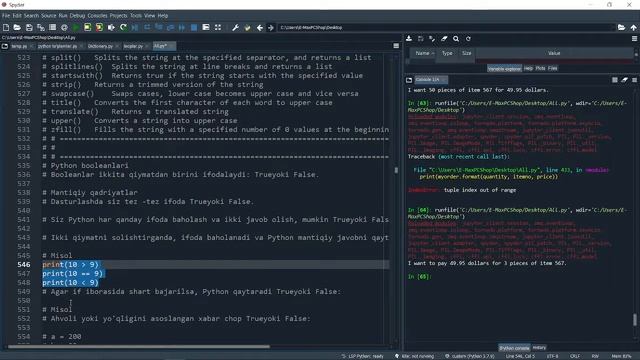Save Variable explorer data

click(x=420, y=39)
